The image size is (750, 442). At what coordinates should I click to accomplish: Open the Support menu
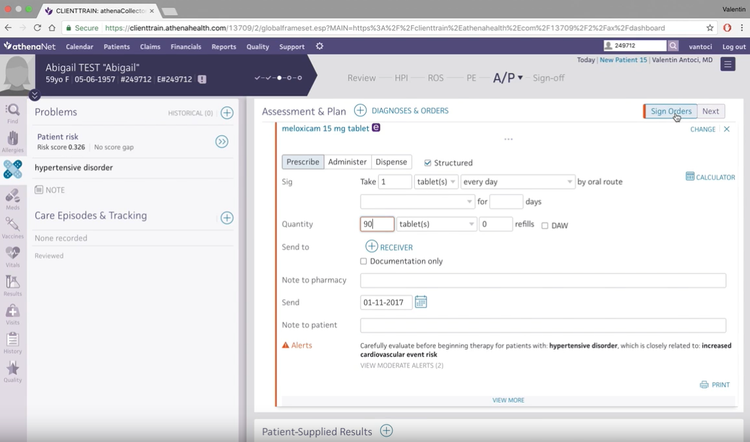292,46
